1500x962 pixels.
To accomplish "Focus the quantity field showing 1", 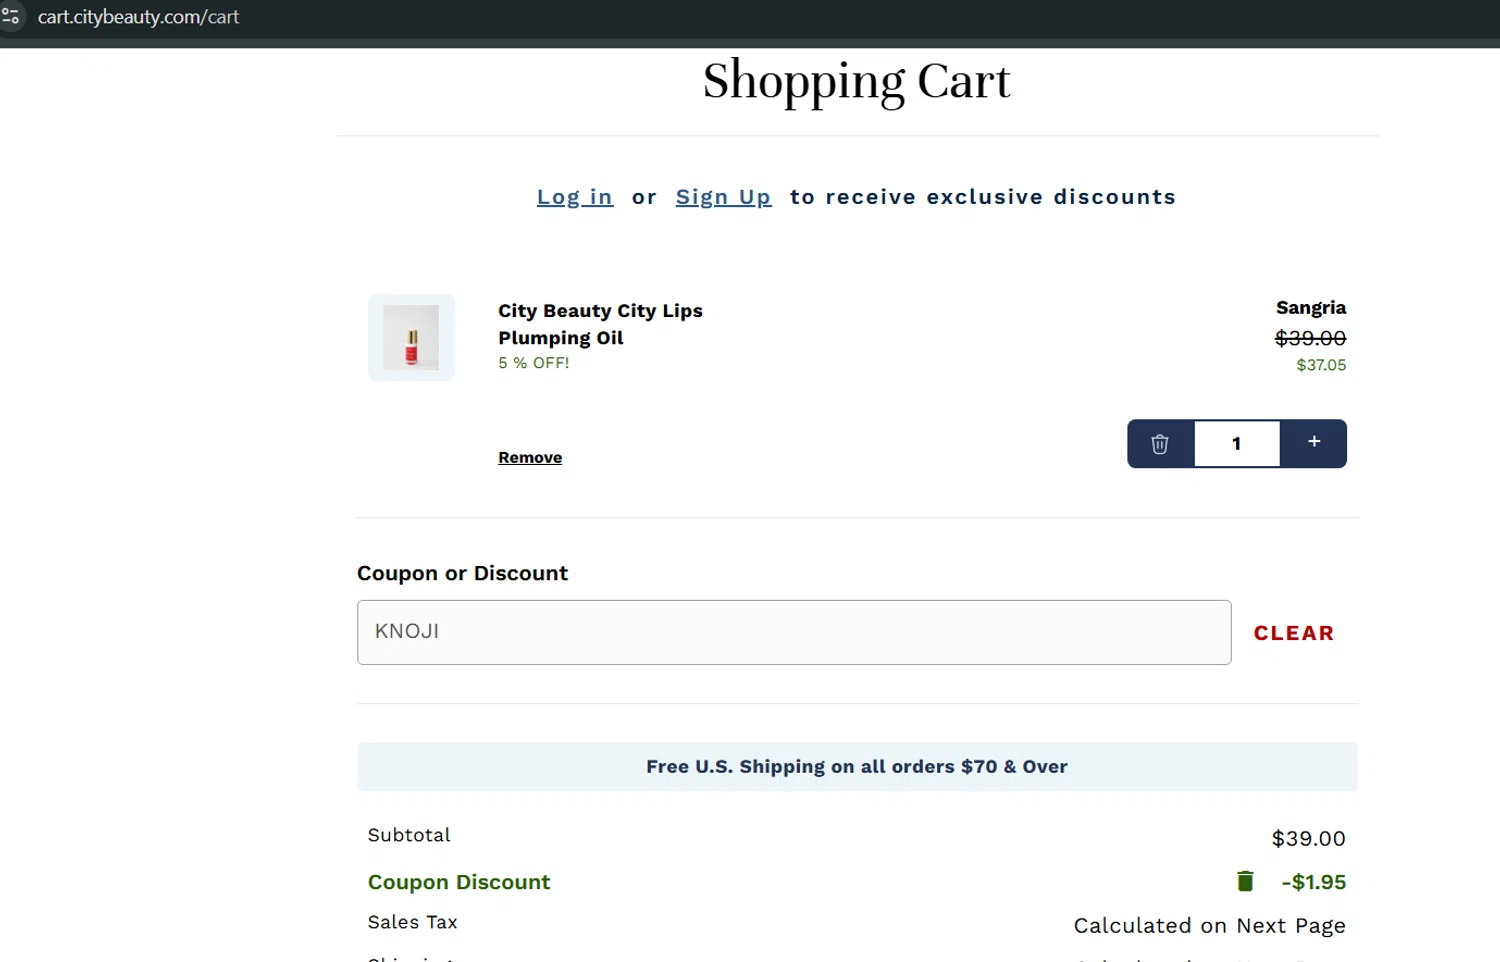I will (x=1237, y=444).
